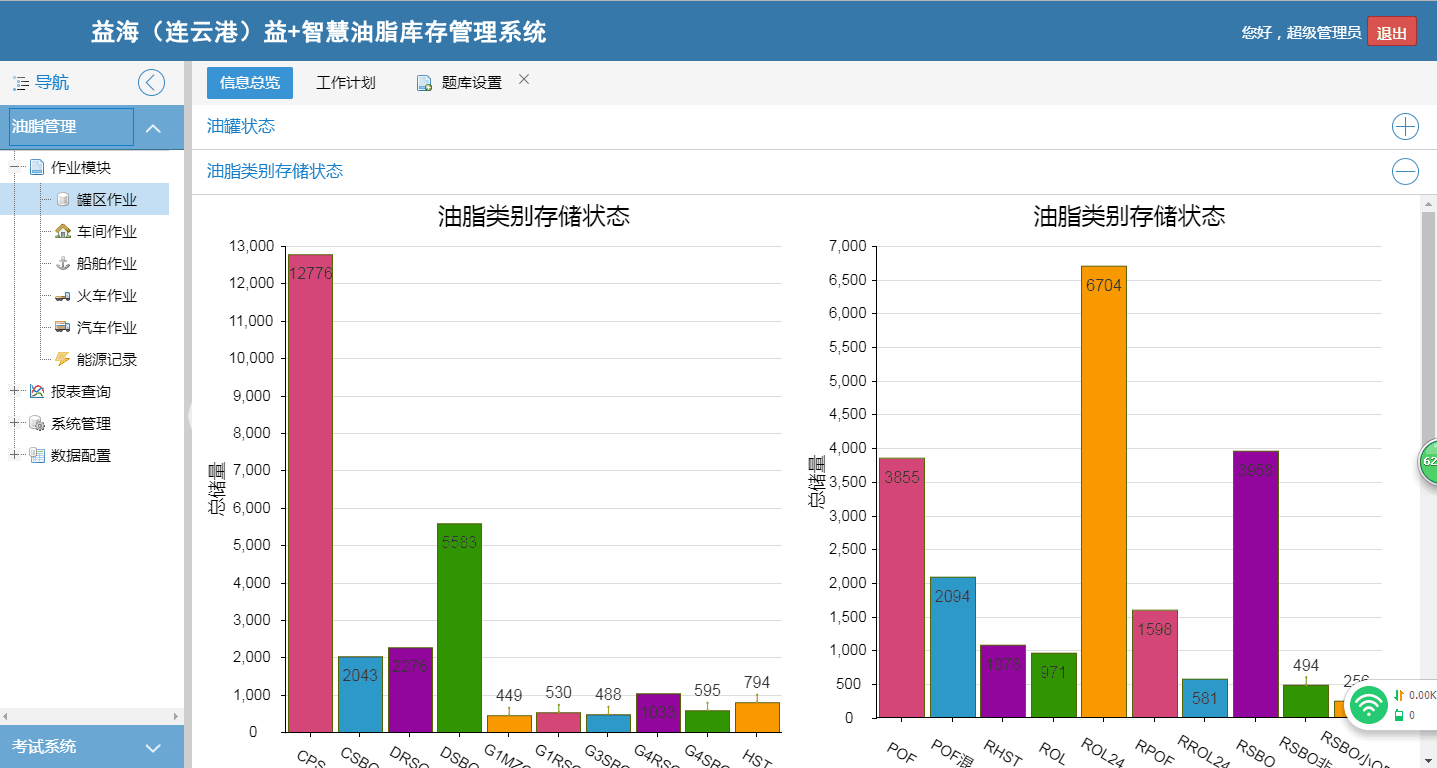Expand the 考试系统 accordion section

click(153, 747)
